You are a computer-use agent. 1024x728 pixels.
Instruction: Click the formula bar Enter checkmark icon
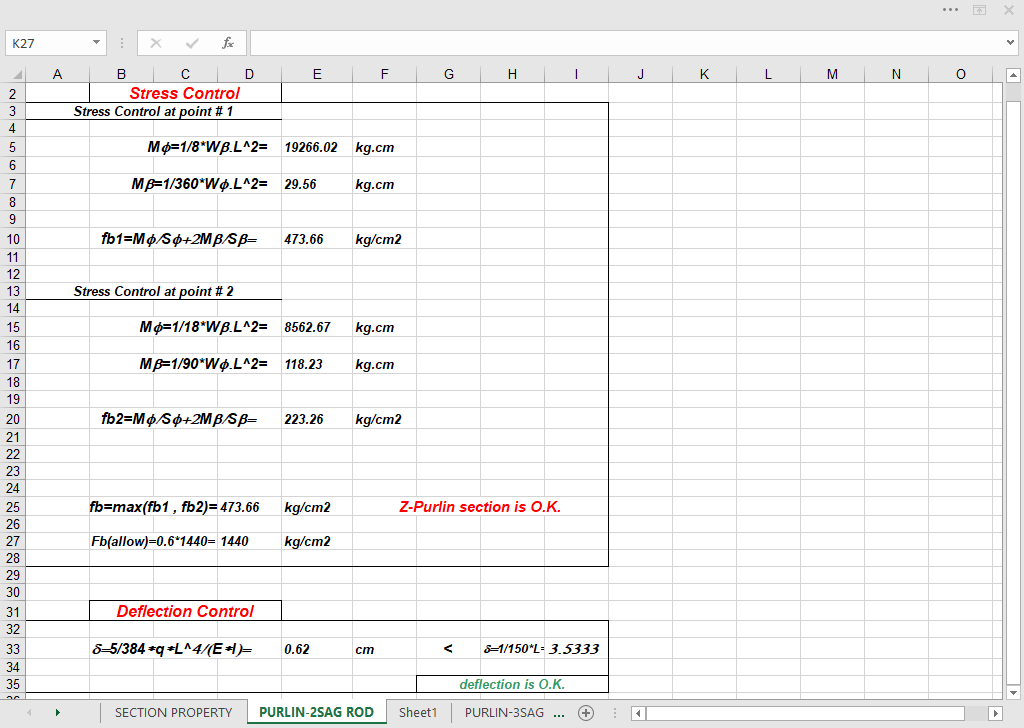point(192,43)
